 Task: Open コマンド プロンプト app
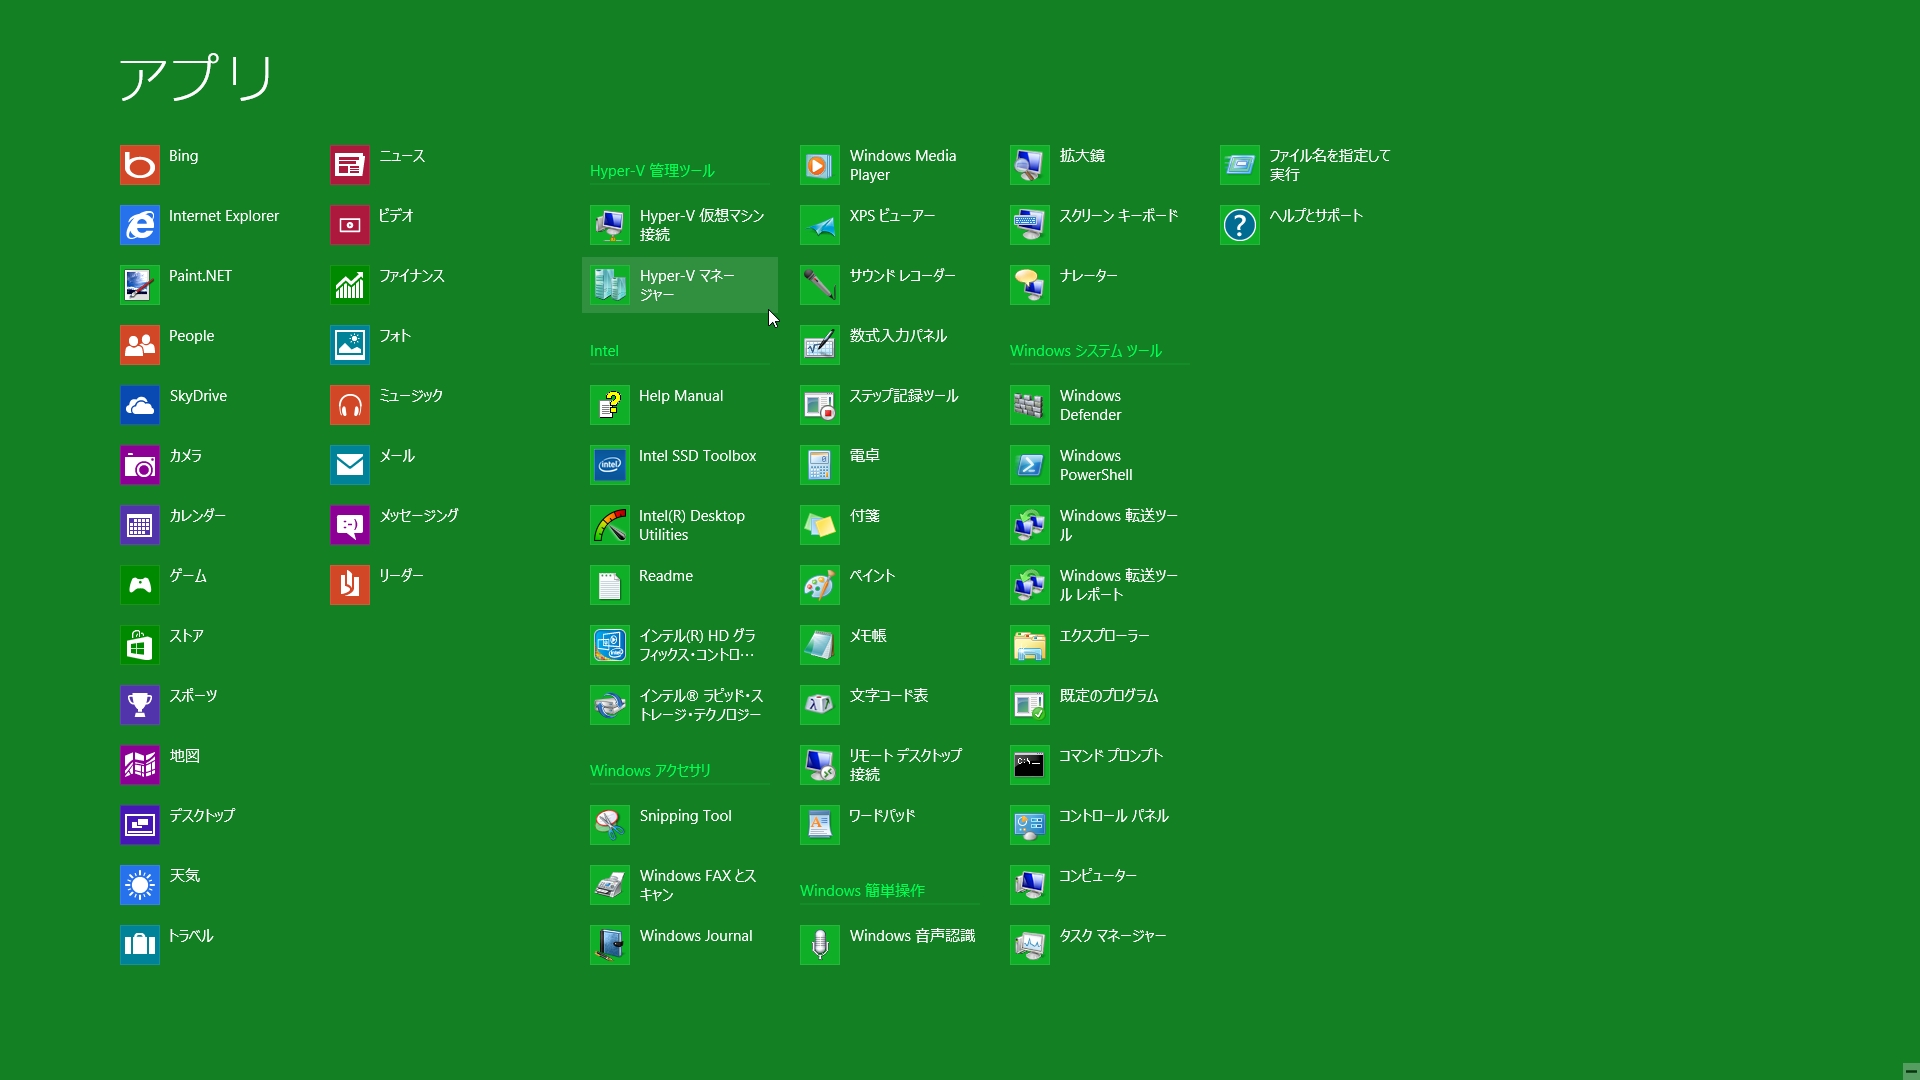1030,765
